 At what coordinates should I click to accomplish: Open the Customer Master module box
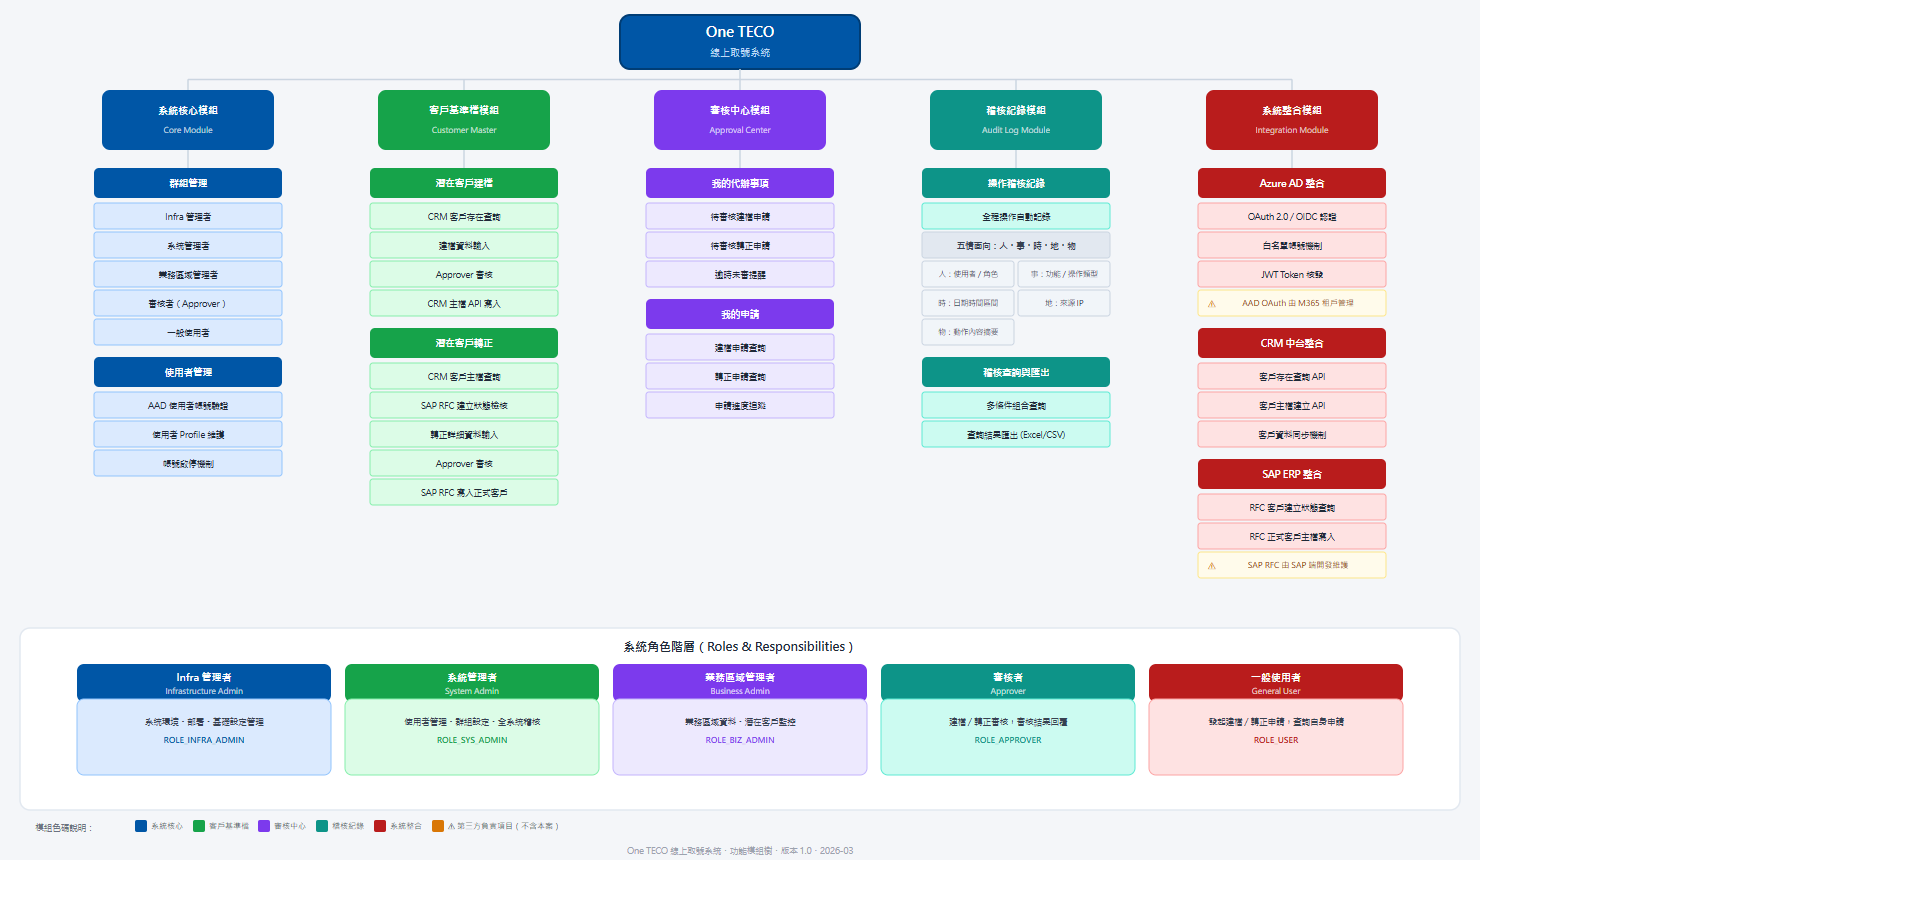(464, 120)
